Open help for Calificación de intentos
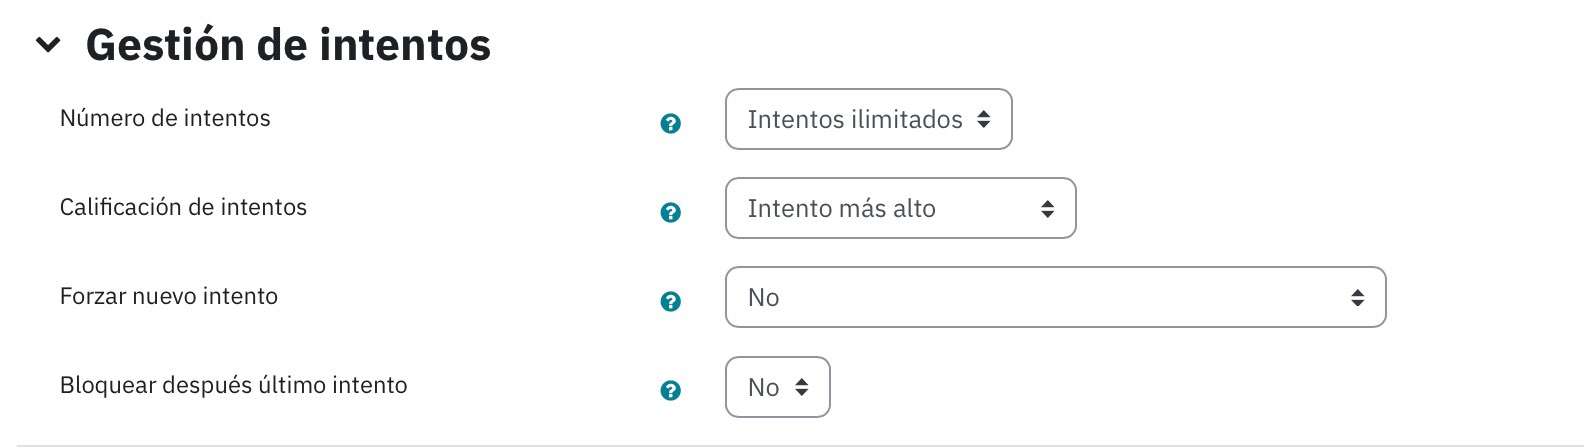This screenshot has width=1584, height=448. (671, 213)
